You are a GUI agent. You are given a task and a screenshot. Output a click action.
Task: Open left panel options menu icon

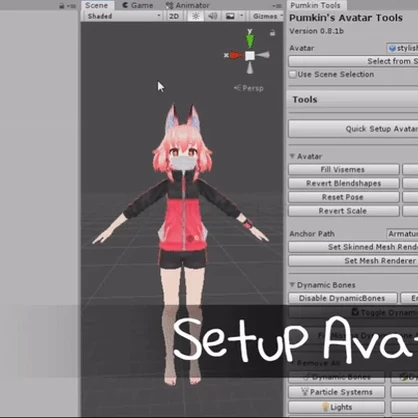pyautogui.click(x=71, y=6)
